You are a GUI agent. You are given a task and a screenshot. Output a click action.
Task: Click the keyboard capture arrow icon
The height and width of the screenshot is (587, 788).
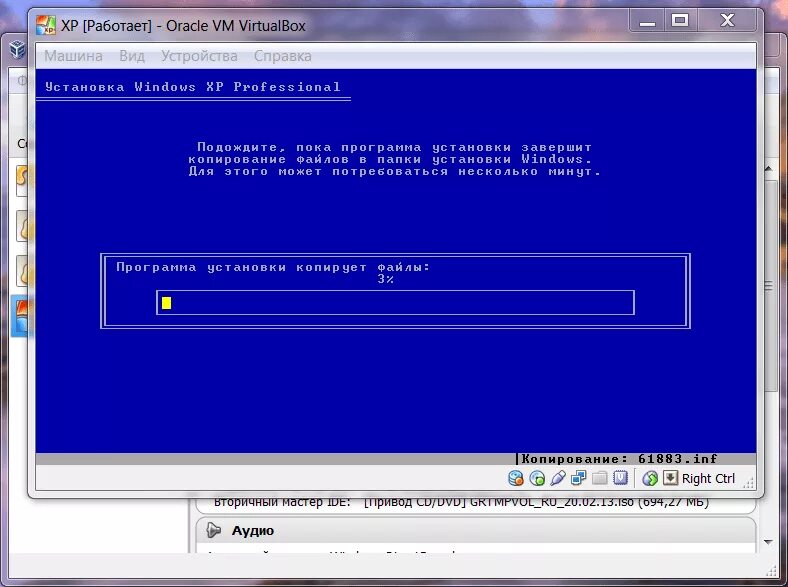point(670,478)
